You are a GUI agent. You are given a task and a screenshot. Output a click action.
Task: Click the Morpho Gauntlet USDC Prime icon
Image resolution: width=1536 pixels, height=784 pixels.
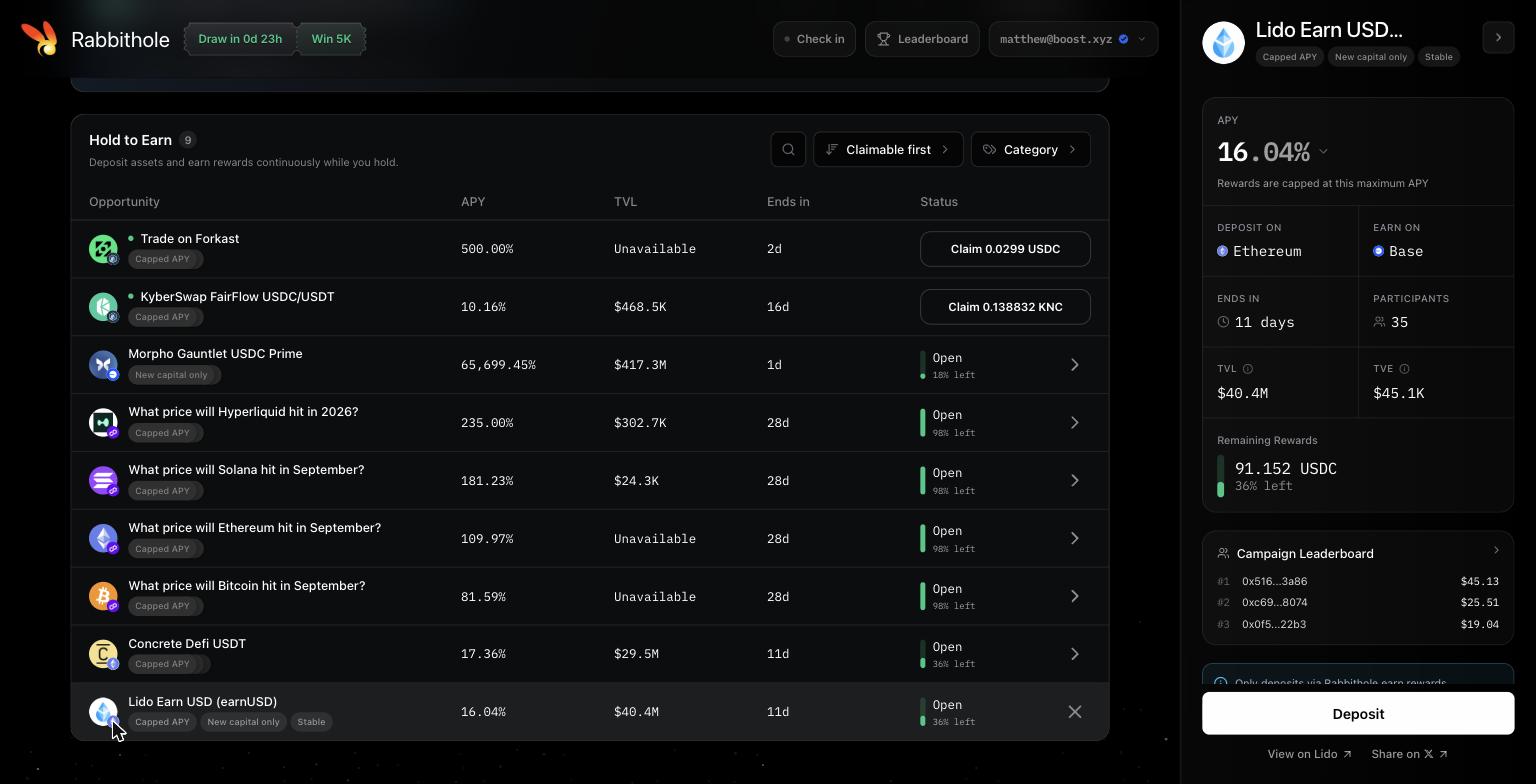tap(103, 365)
